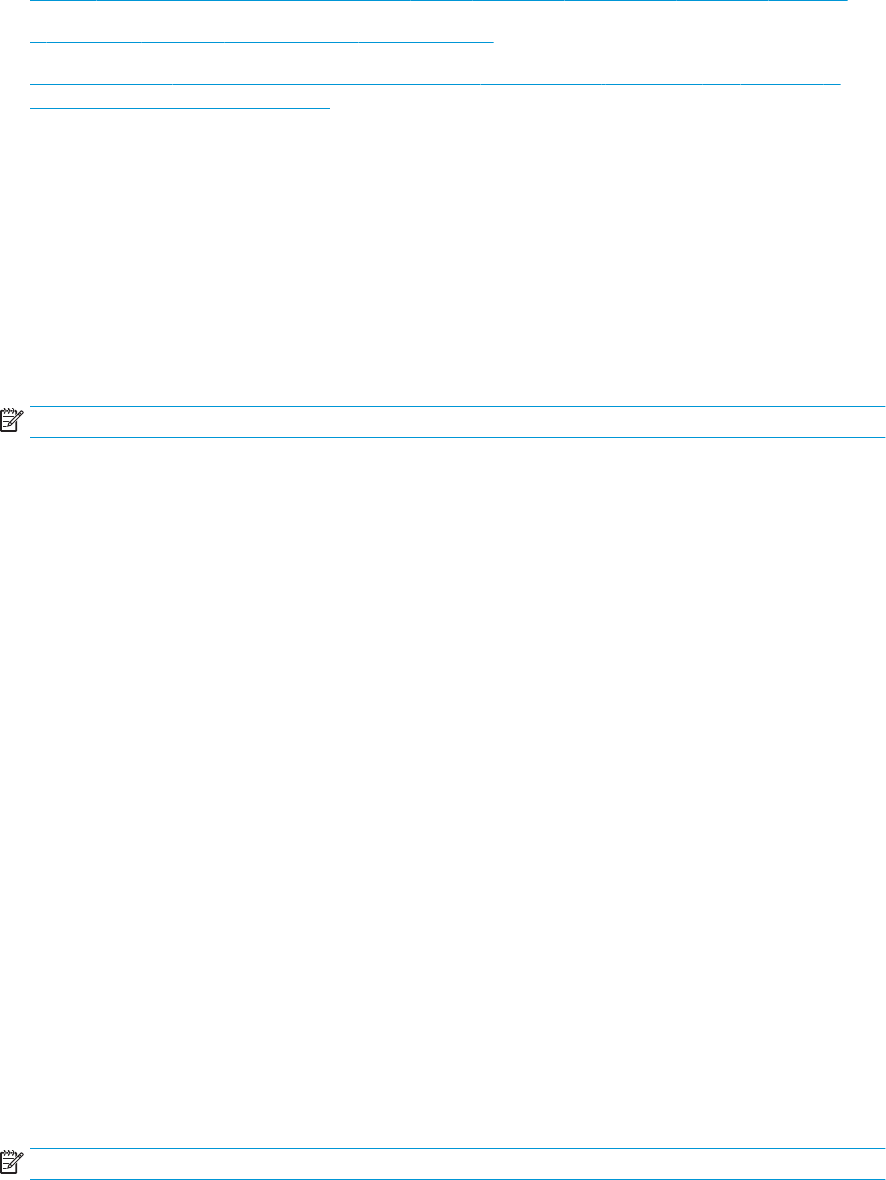Image resolution: width=886 pixels, height=1180 pixels.
Task: Click inside the upper note box area
Action: tap(457, 421)
